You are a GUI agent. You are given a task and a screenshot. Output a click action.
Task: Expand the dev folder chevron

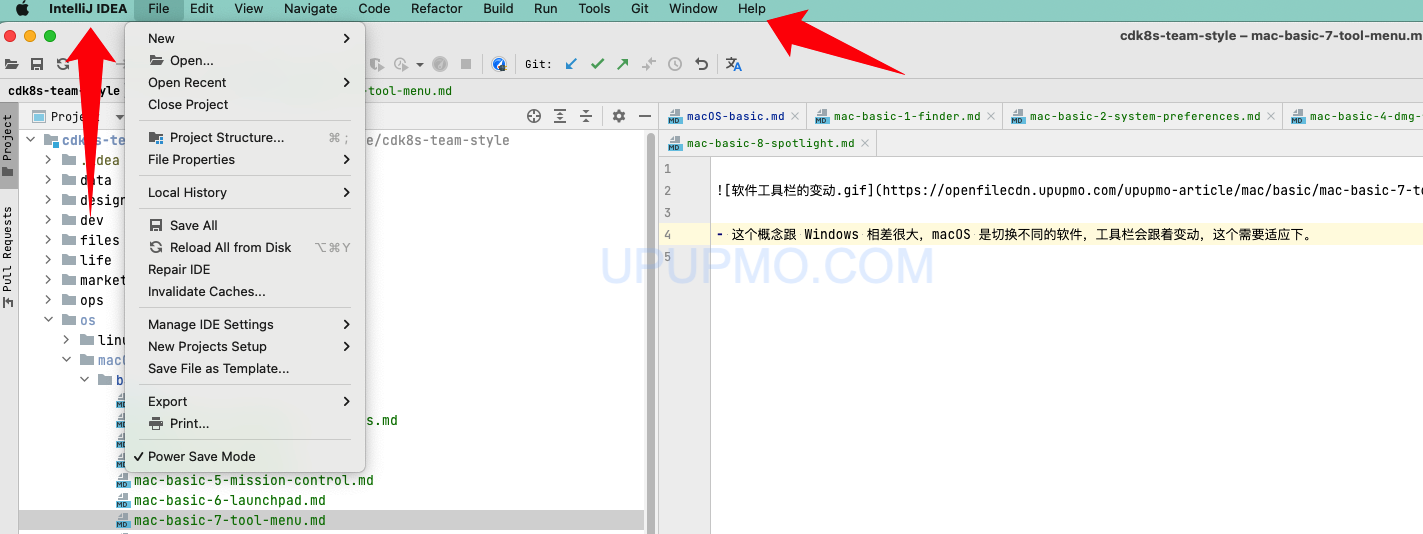click(48, 220)
